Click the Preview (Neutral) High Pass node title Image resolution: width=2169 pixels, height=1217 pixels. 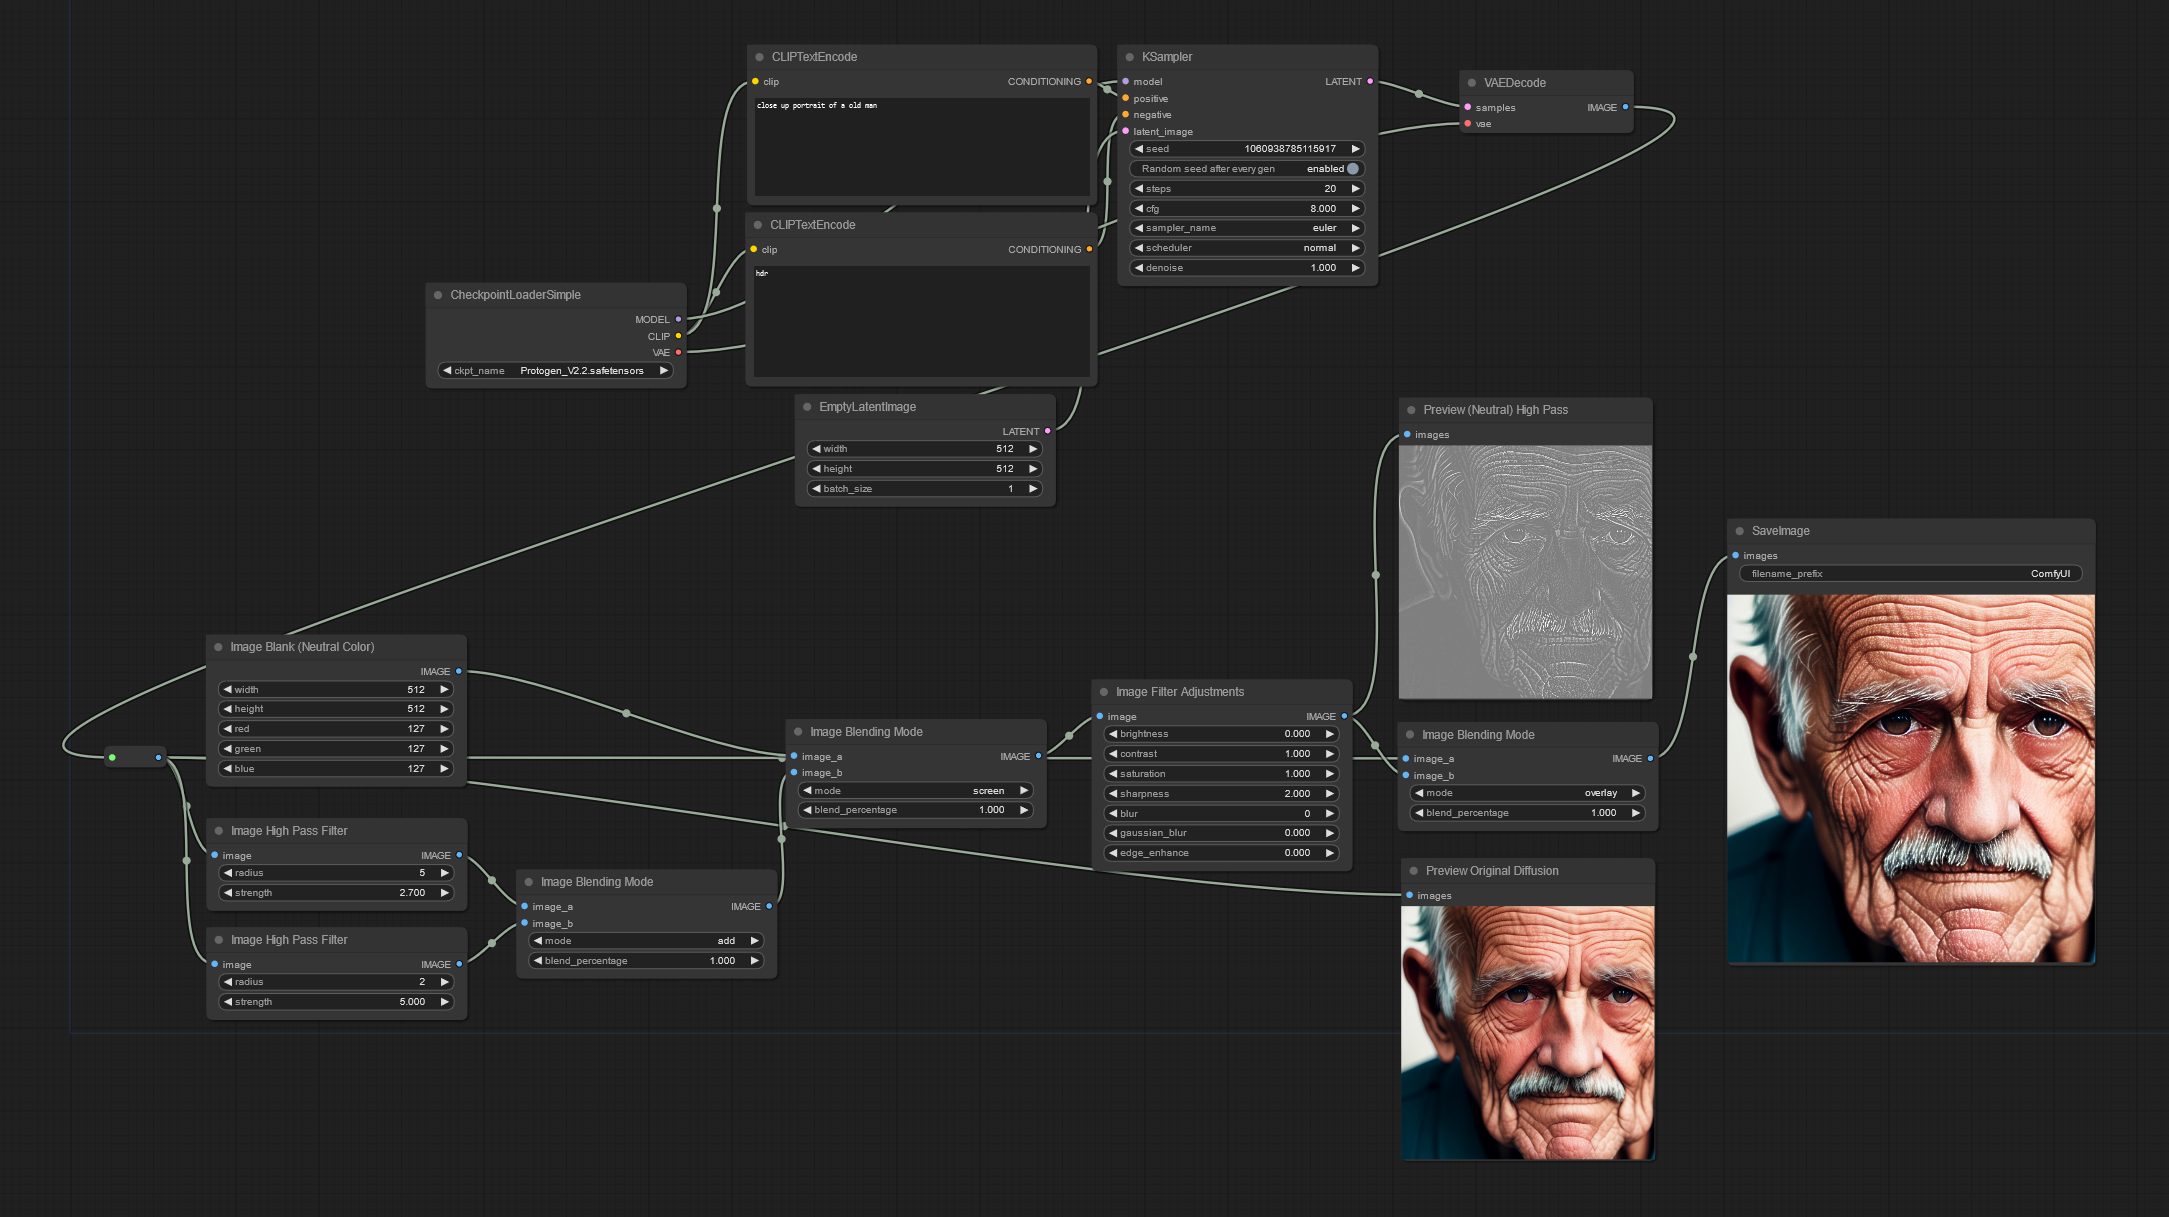[1495, 410]
